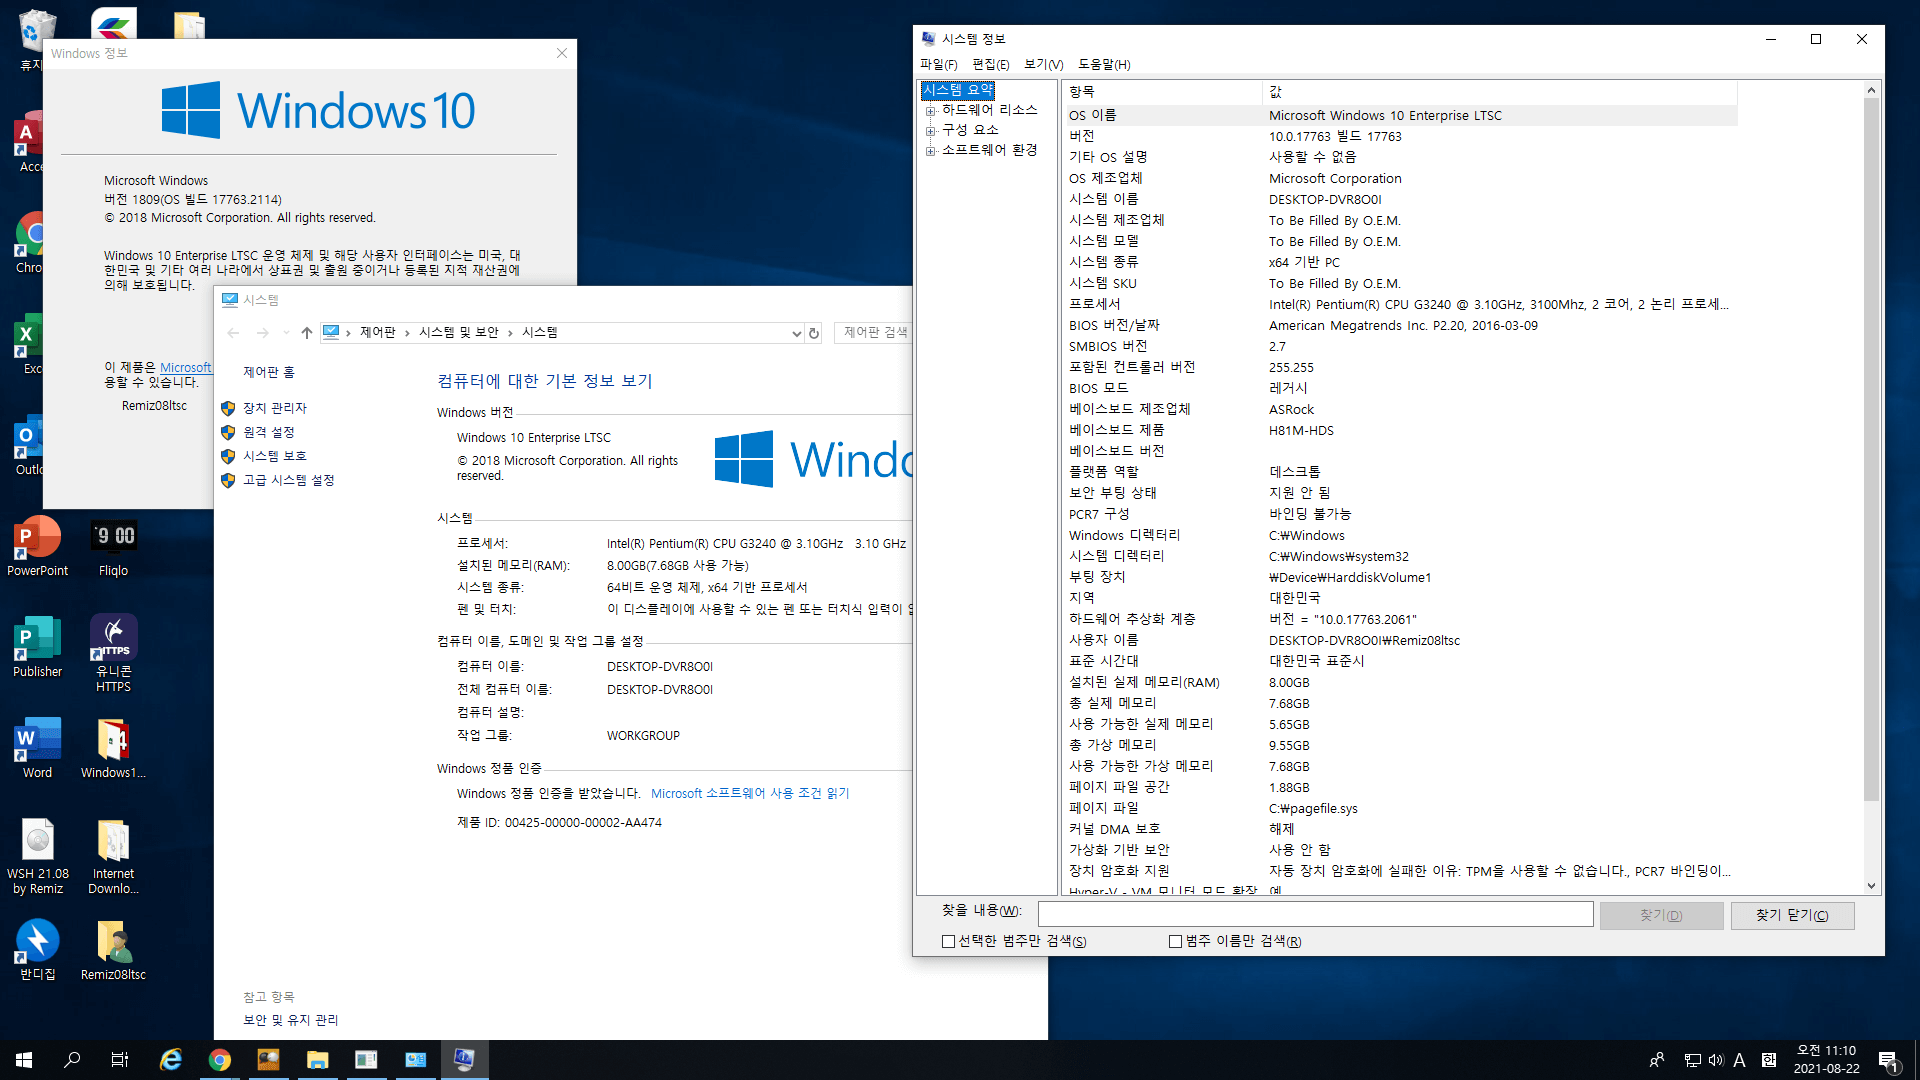
Task: Click the 찾을 내용 search input field
Action: coord(1315,914)
